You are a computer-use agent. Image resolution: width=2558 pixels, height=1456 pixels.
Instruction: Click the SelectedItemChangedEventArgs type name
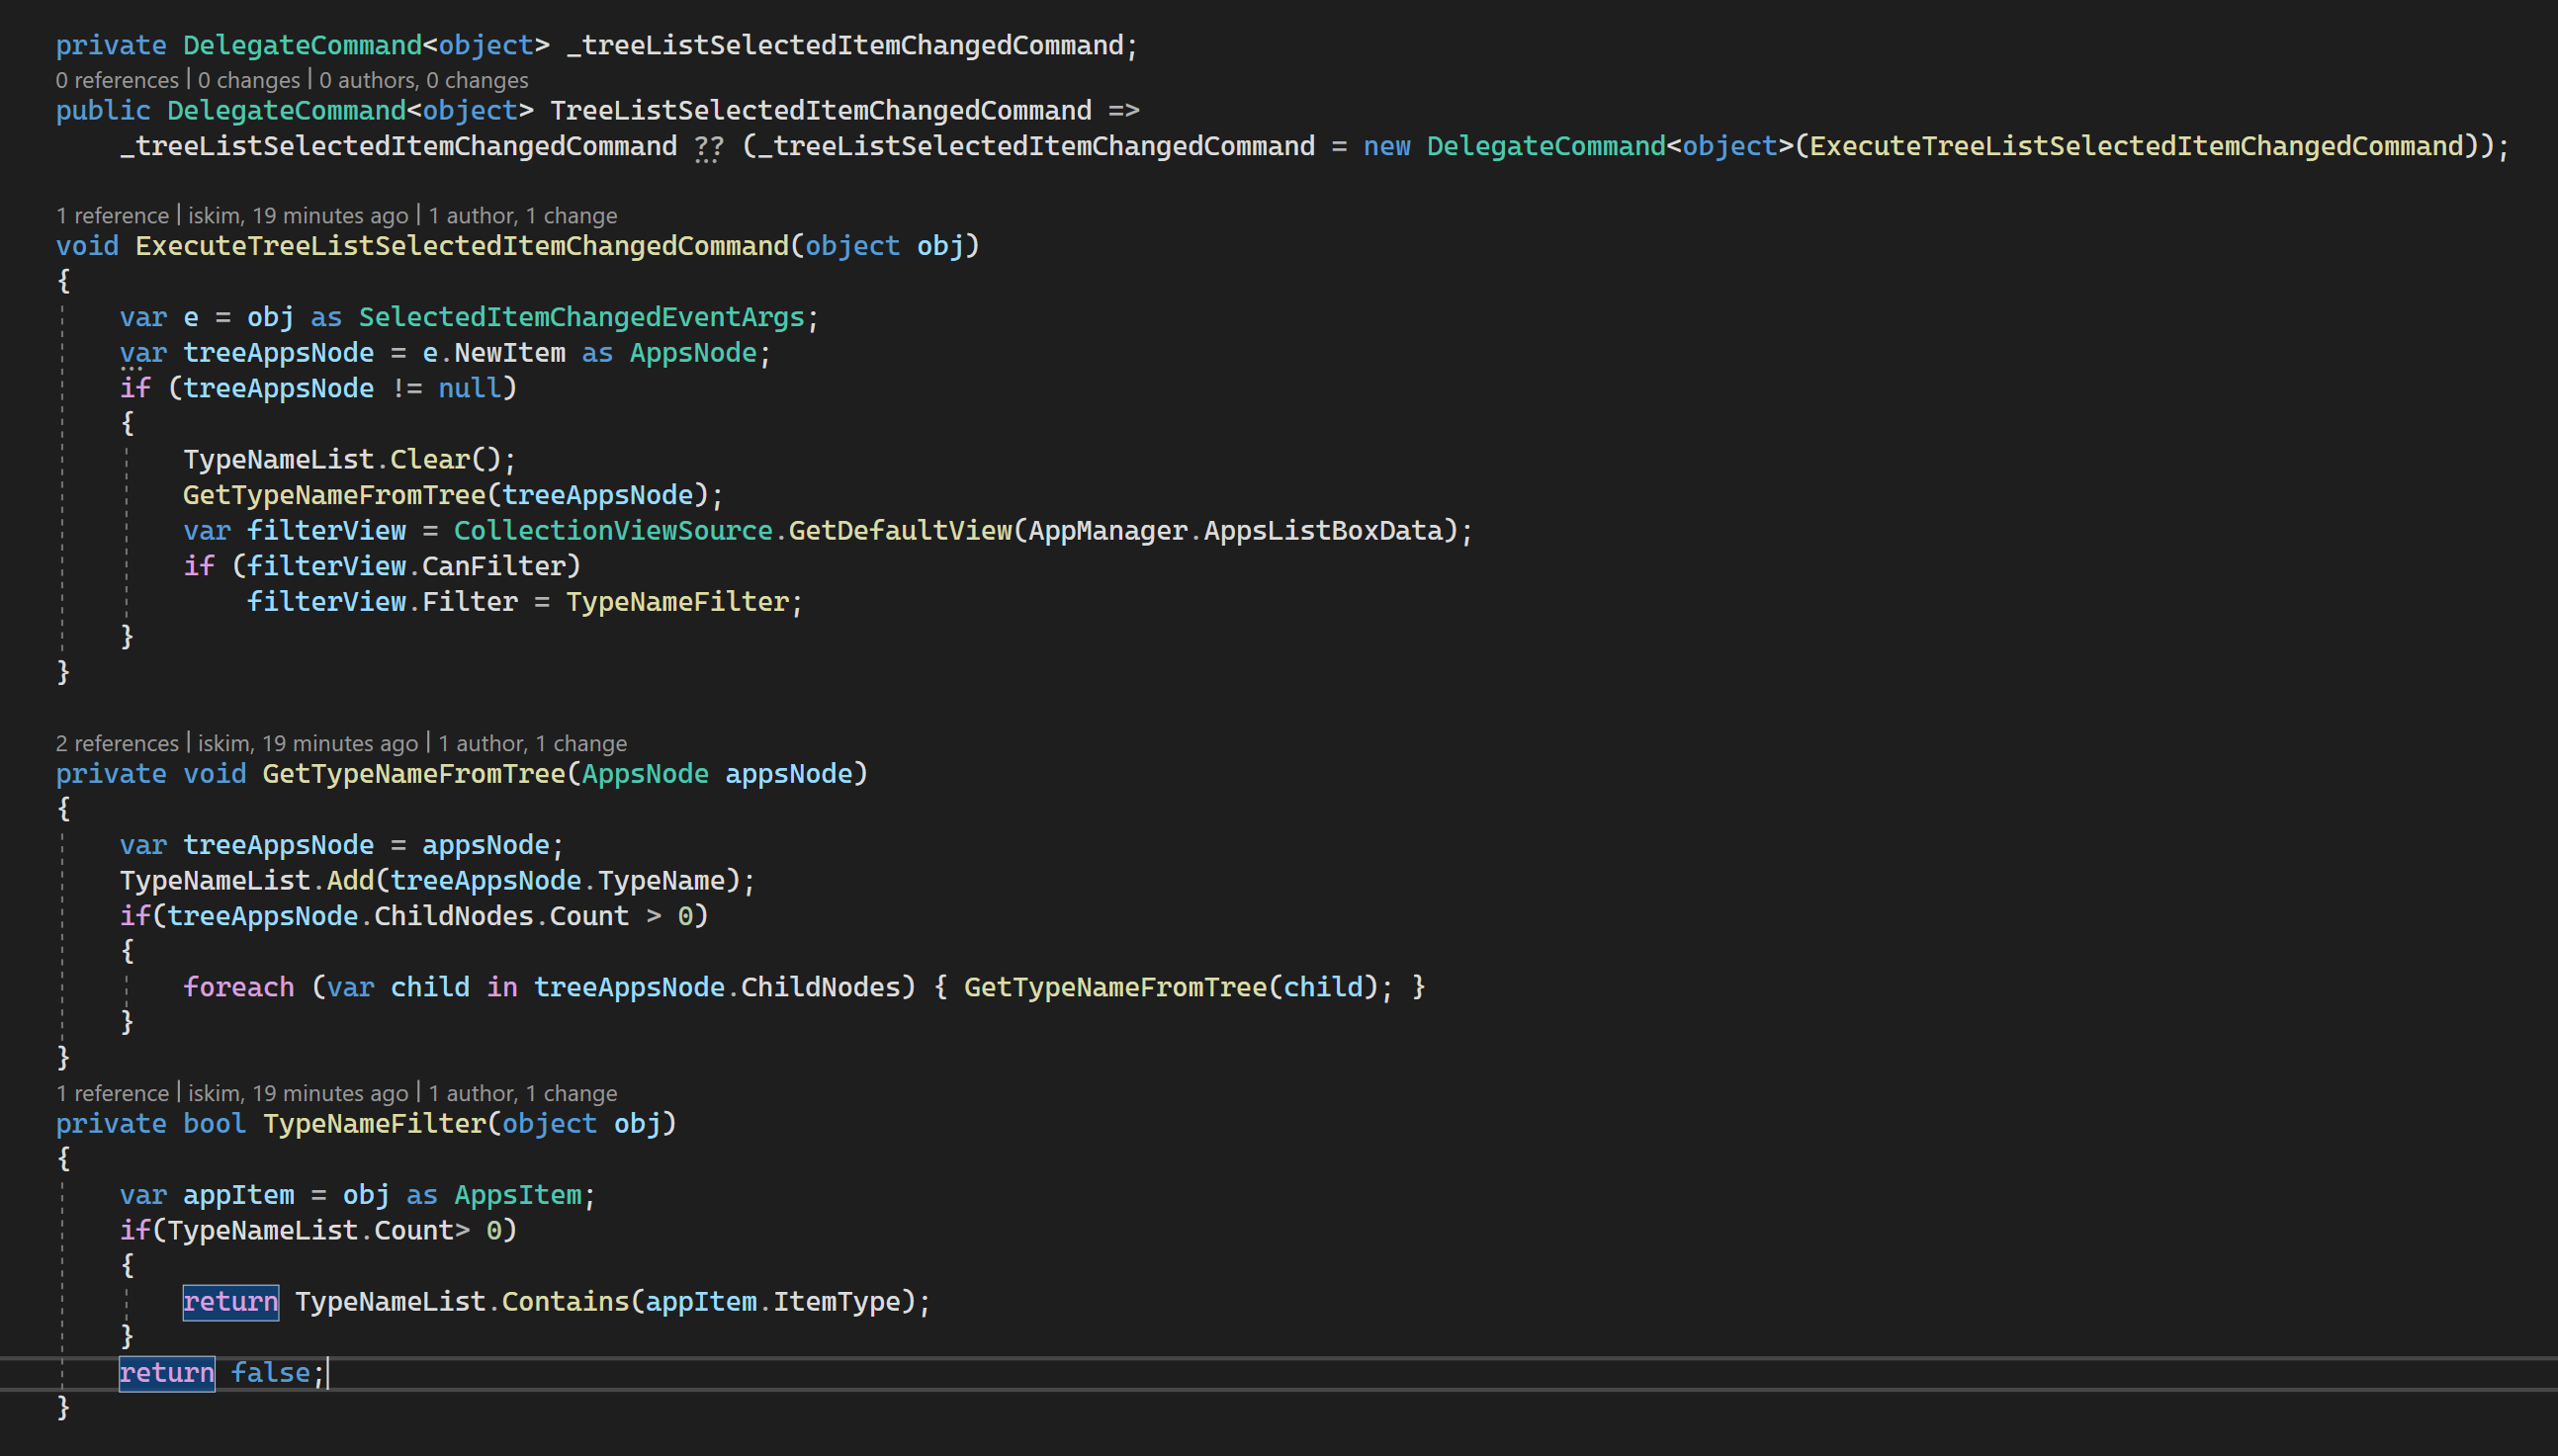(581, 318)
